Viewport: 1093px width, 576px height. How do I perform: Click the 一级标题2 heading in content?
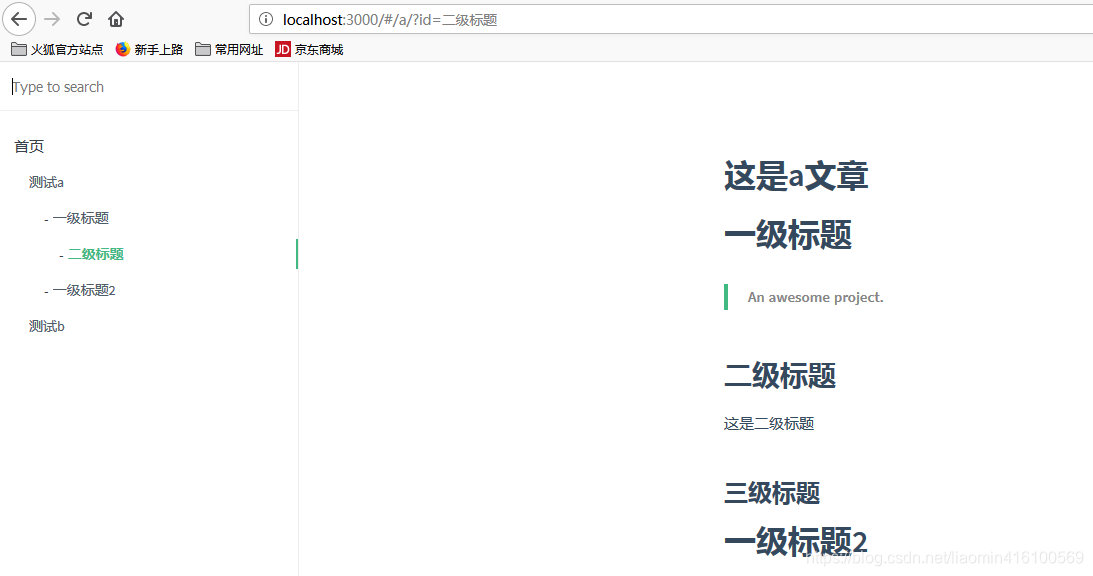[x=795, y=542]
